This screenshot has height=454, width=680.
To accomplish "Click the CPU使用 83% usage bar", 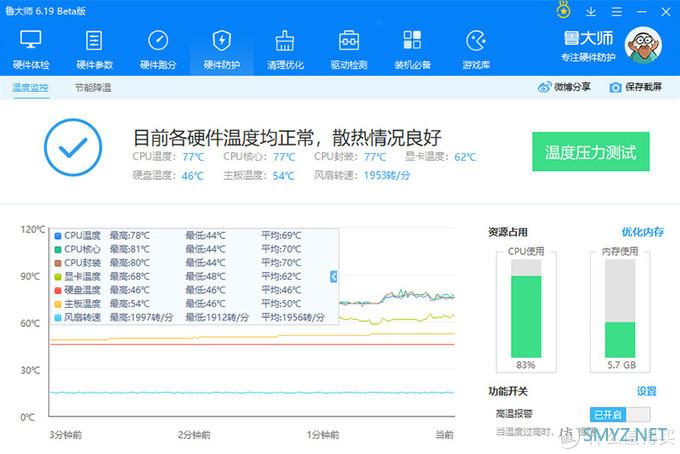I will [526, 308].
